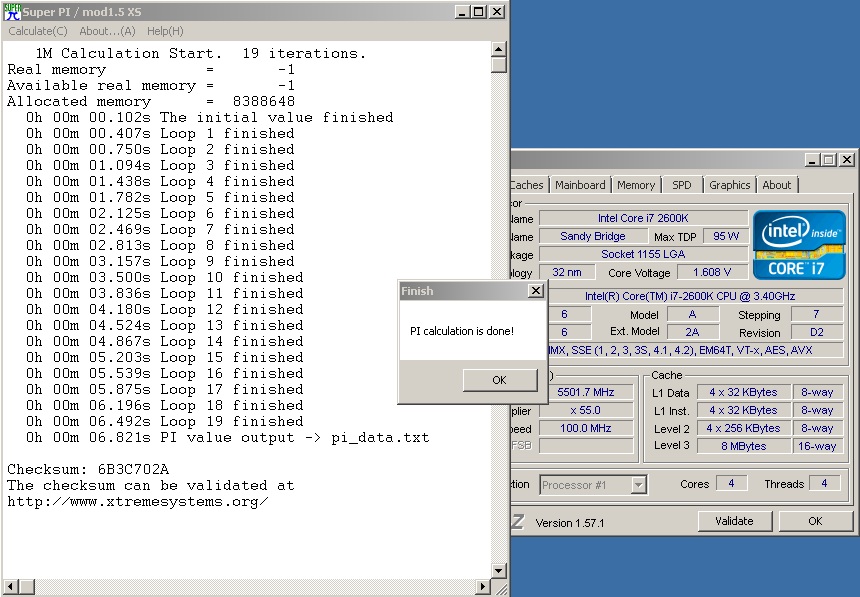This screenshot has height=597, width=860.
Task: Click the Checksum: 6B3C702A line
Action: (88, 470)
